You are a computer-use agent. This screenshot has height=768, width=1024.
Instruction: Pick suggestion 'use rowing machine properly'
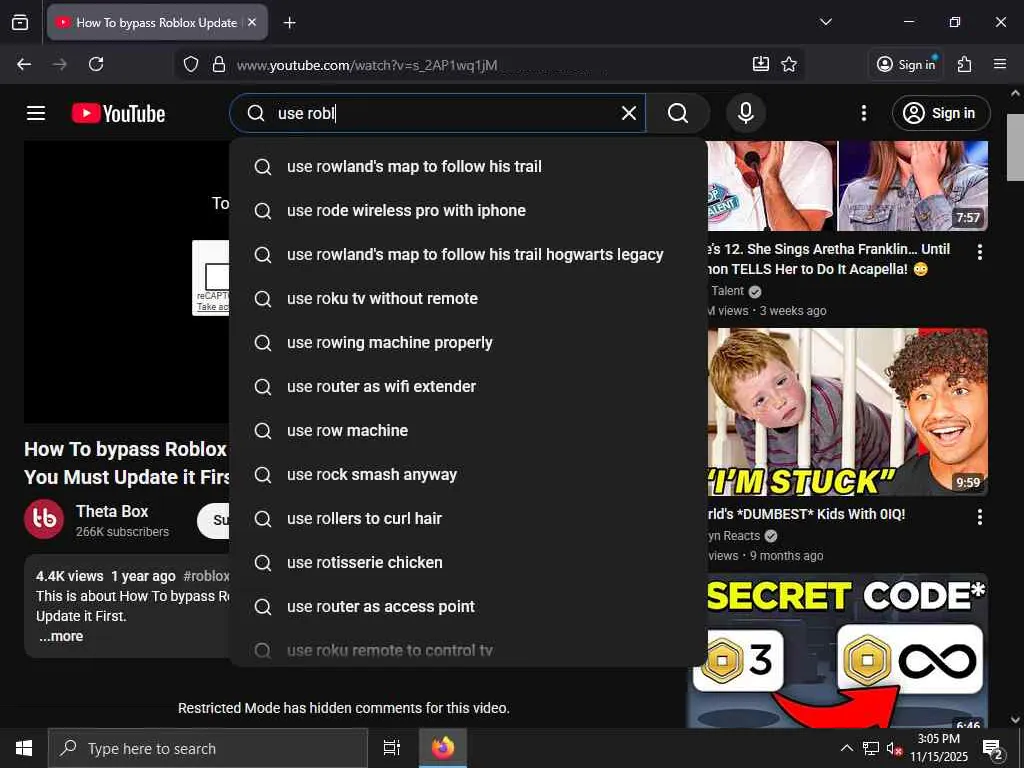pos(468,342)
